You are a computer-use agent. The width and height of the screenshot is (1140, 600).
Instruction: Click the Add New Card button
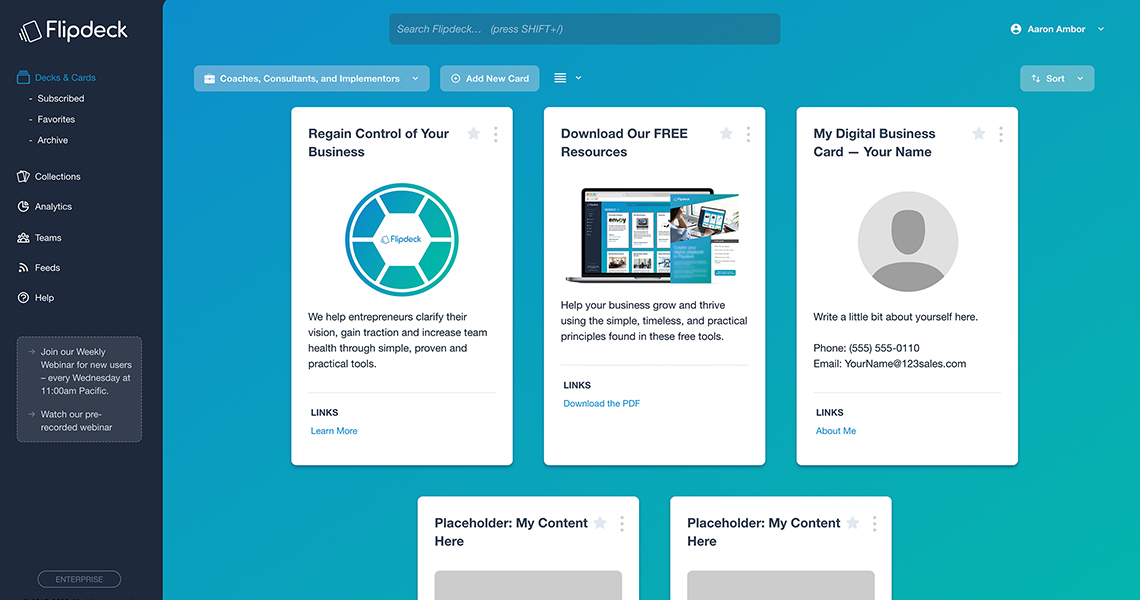489,79
